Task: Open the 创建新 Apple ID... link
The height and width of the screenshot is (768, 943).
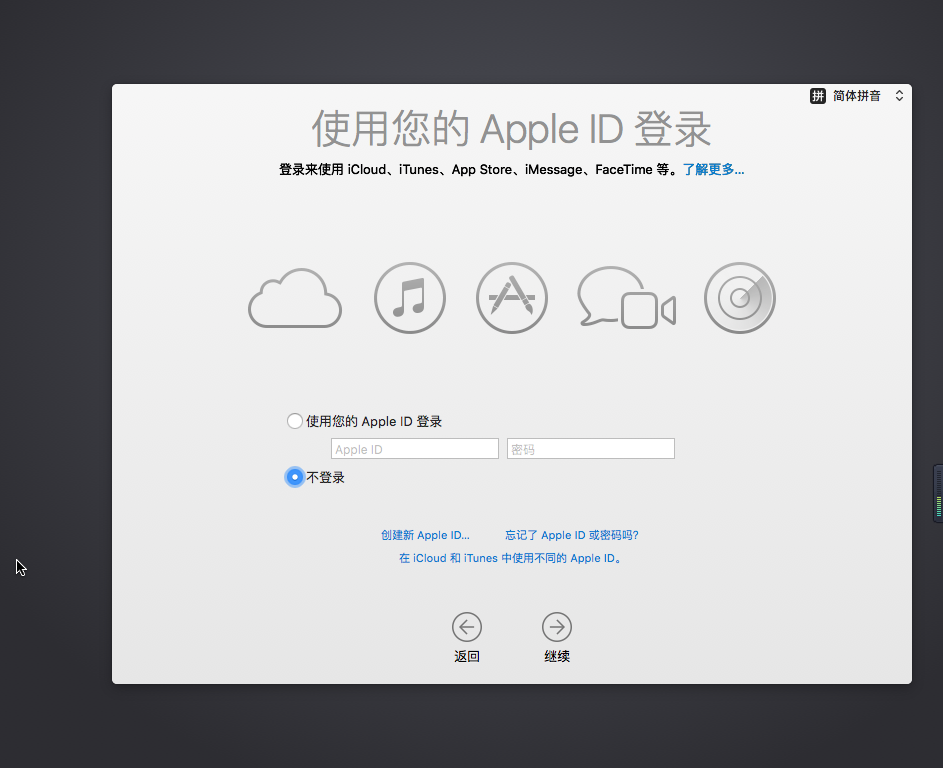Action: (x=425, y=535)
